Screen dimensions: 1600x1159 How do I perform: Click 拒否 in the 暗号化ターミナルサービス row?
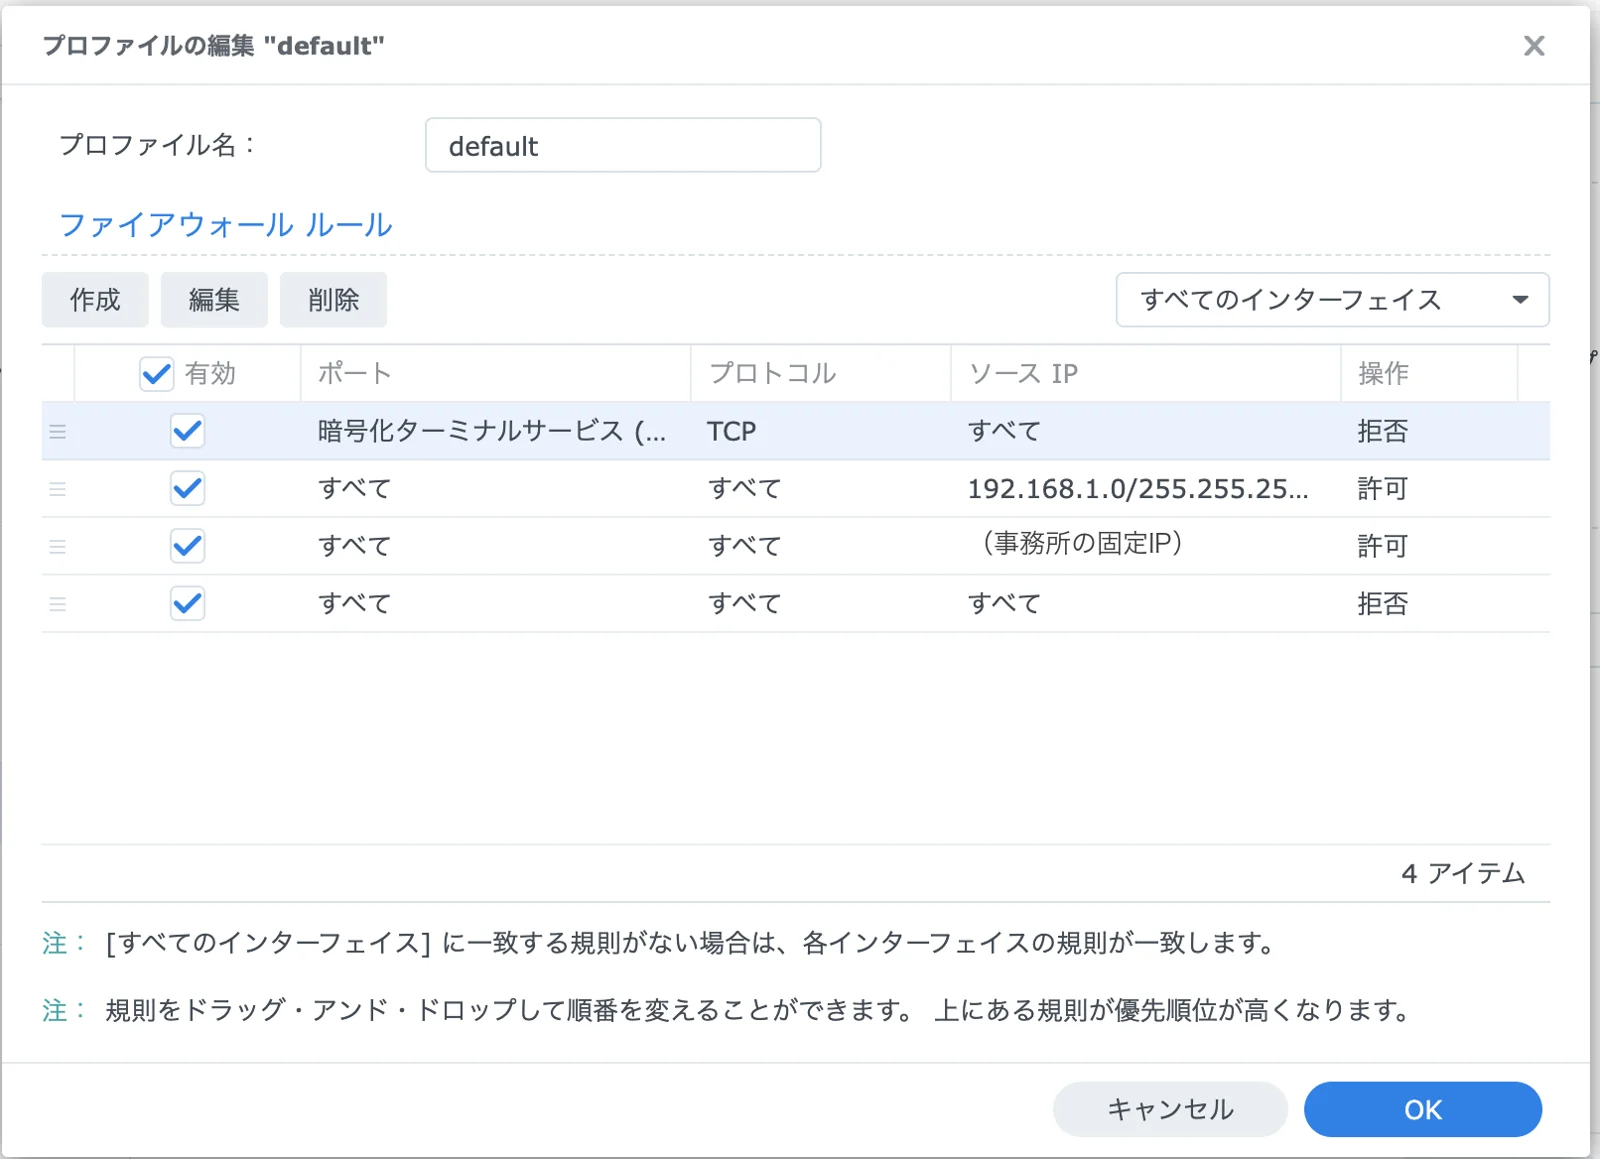[1383, 431]
